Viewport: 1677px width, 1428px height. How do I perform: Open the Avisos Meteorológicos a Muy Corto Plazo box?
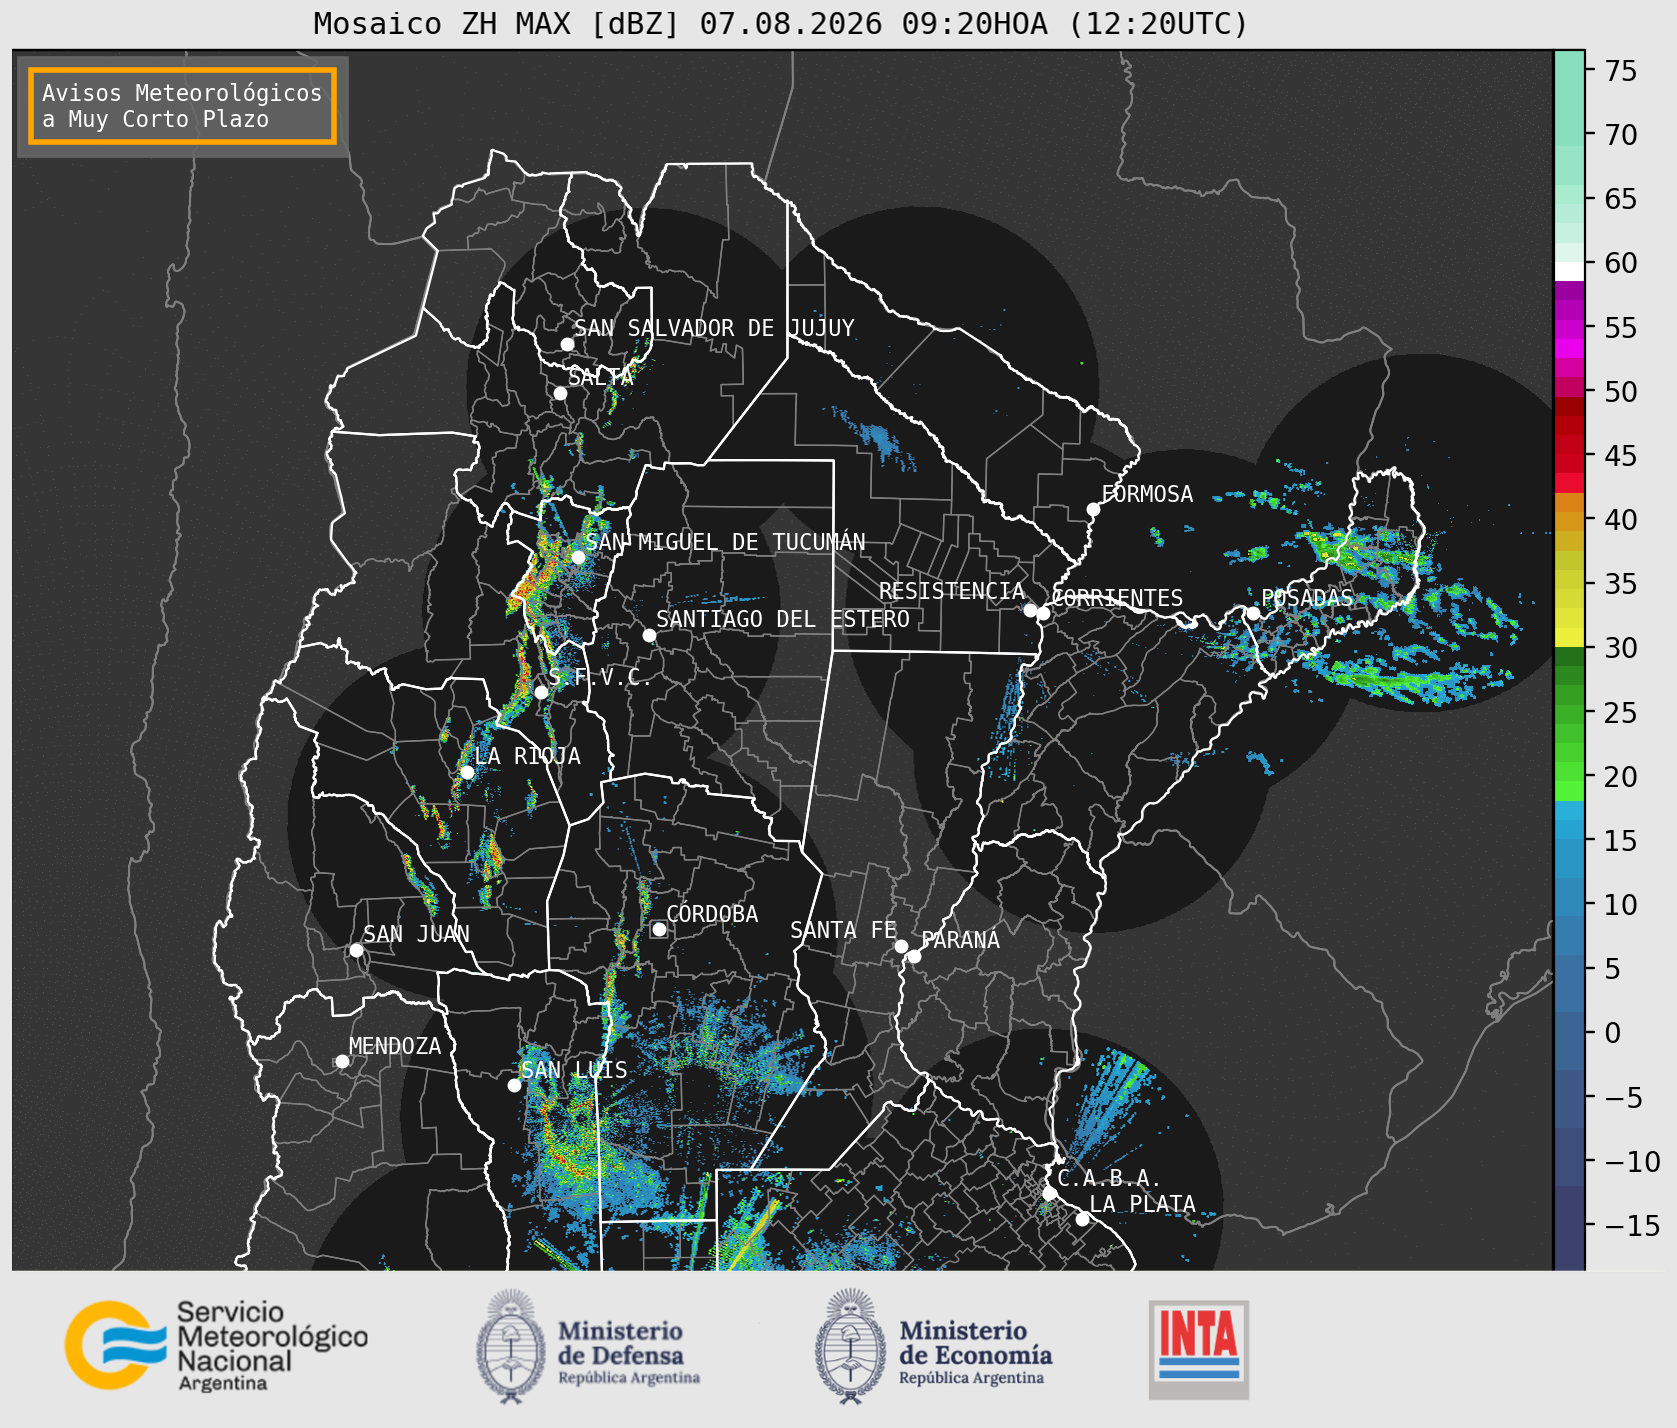(x=182, y=106)
